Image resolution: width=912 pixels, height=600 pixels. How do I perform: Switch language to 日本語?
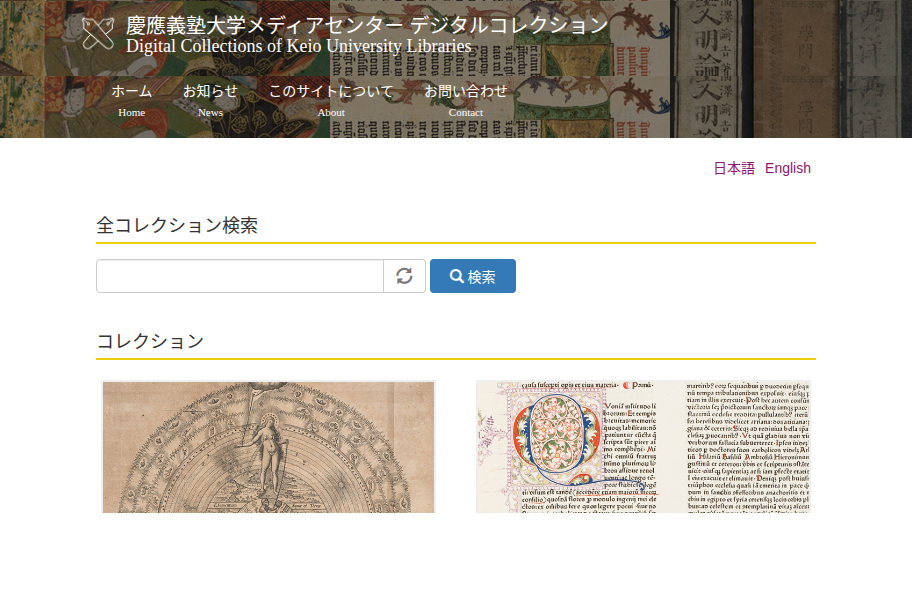[734, 168]
